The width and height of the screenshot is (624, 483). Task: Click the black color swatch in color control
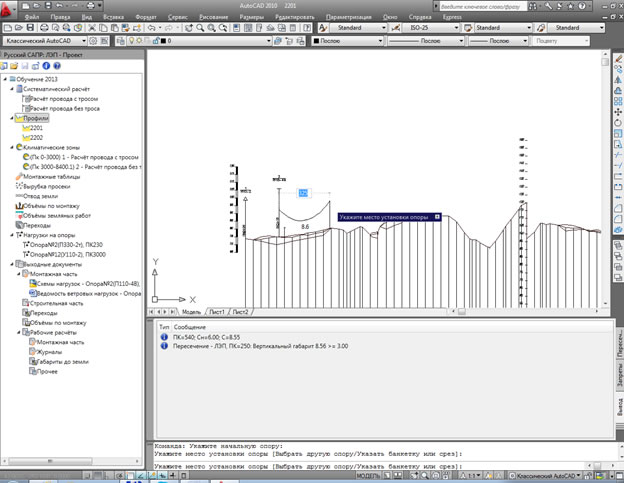click(x=316, y=41)
